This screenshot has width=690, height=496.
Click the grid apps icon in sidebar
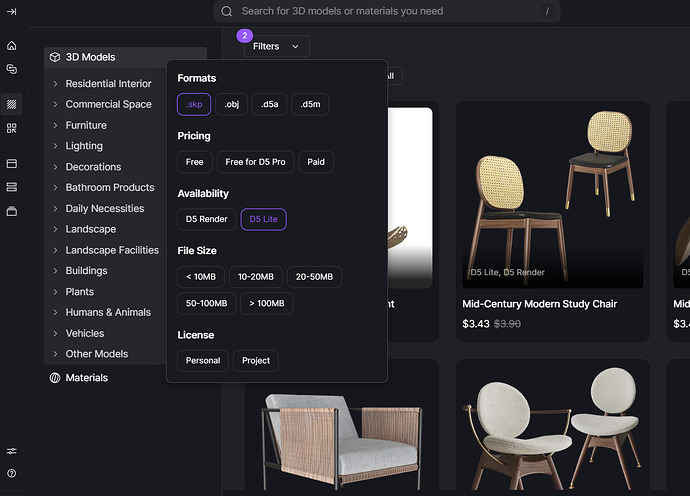pos(12,128)
